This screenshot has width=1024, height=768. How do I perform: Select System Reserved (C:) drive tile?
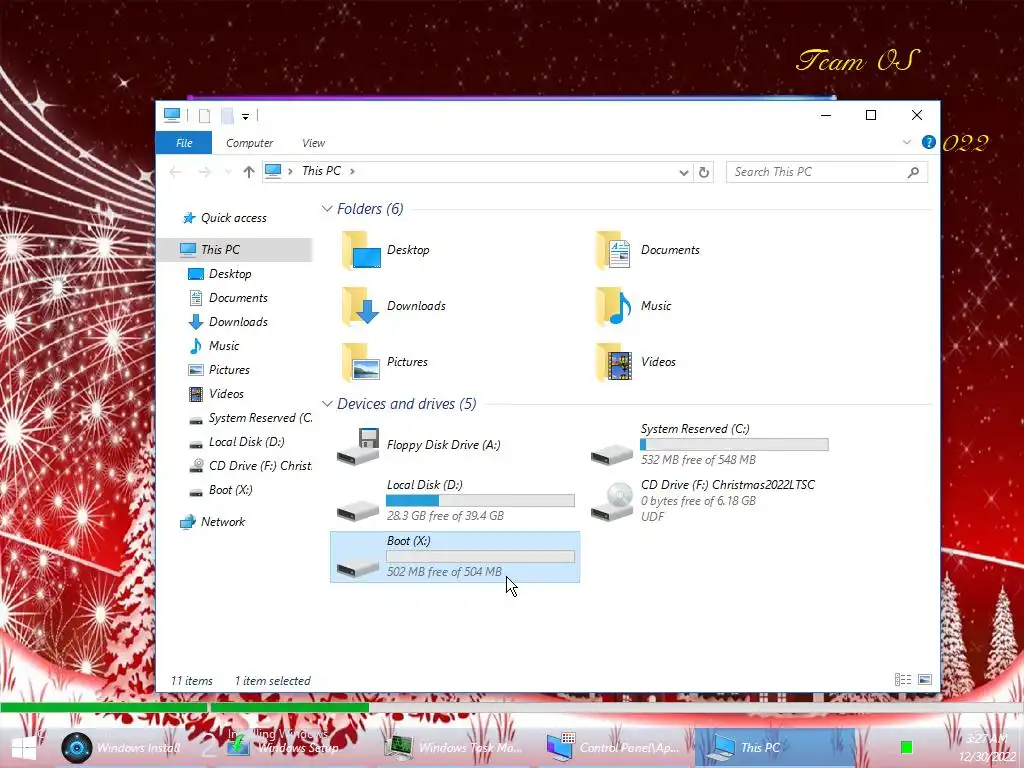click(x=709, y=444)
